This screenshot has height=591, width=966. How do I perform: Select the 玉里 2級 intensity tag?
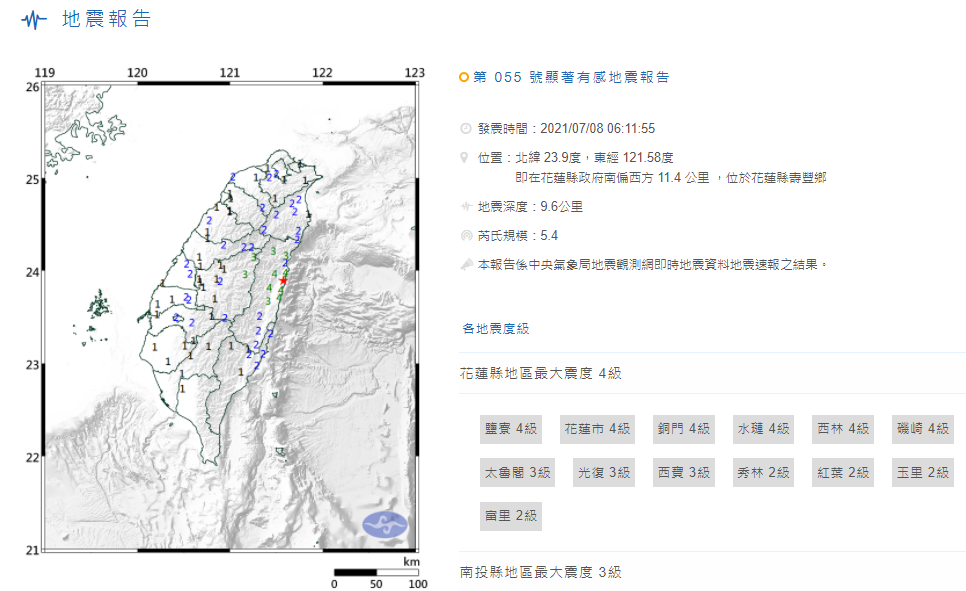(x=923, y=473)
